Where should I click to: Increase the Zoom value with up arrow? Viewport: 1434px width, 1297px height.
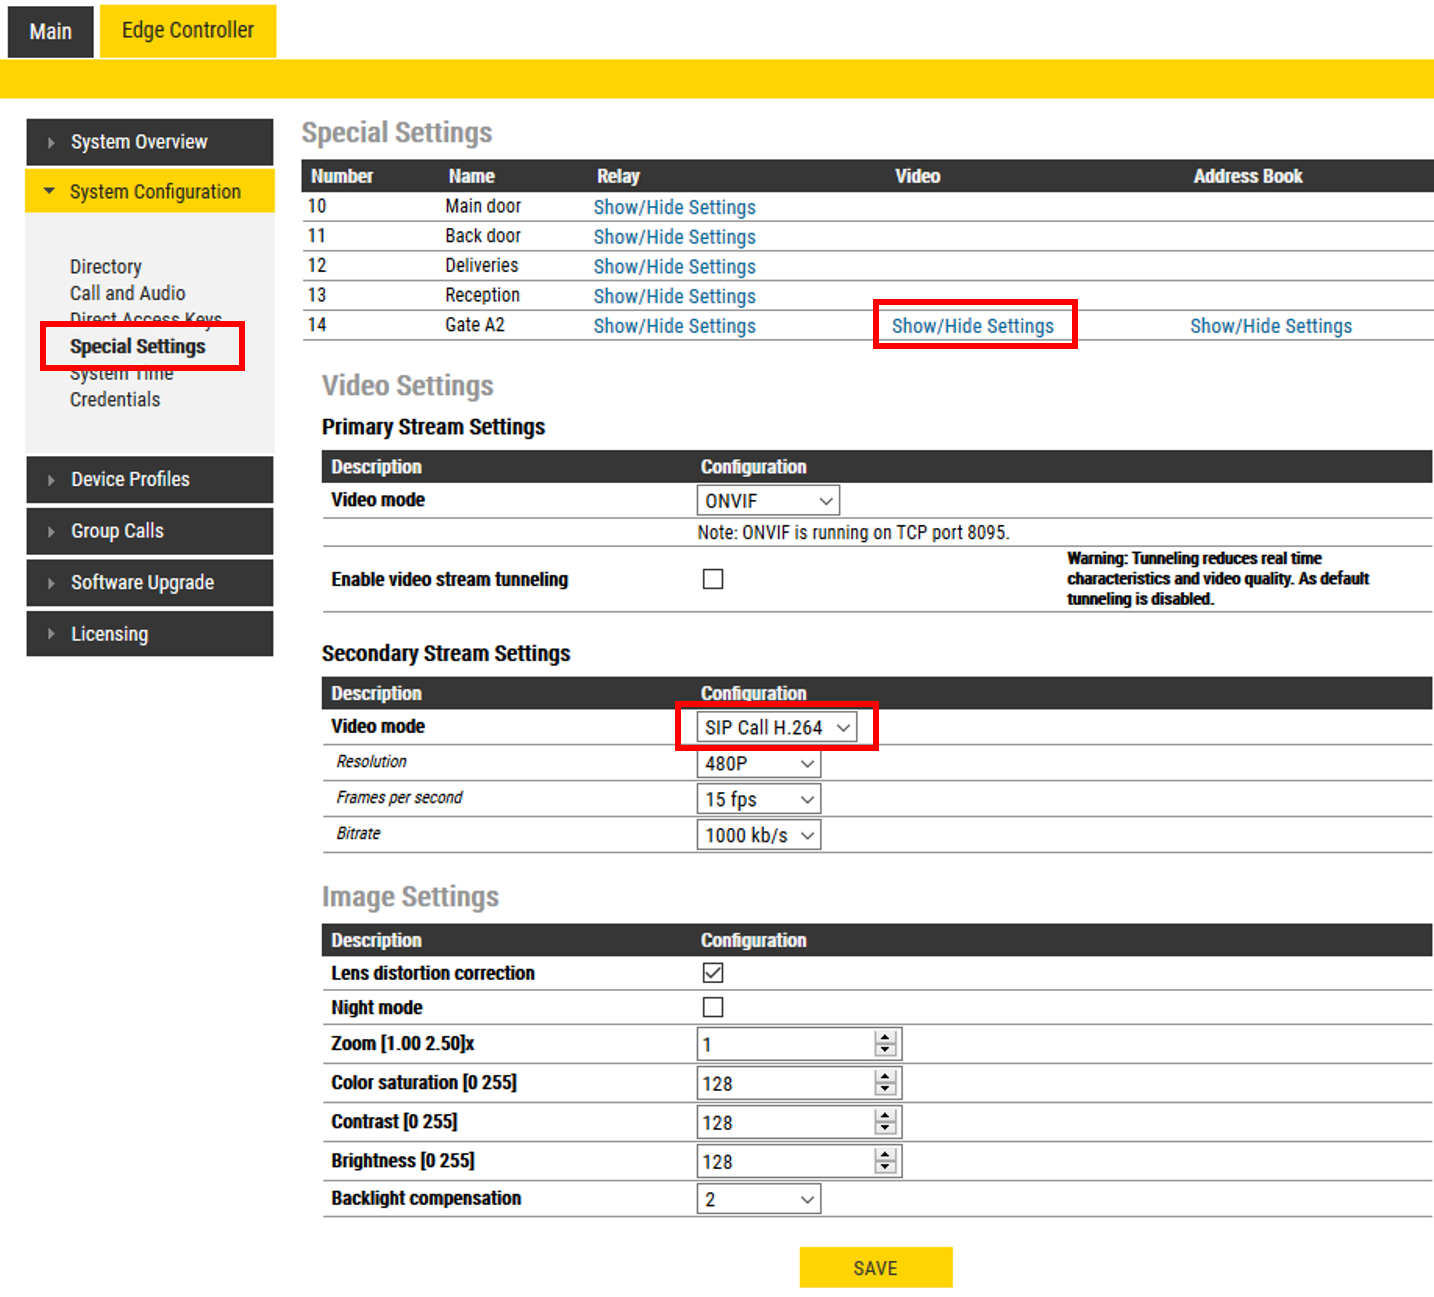(x=885, y=1038)
